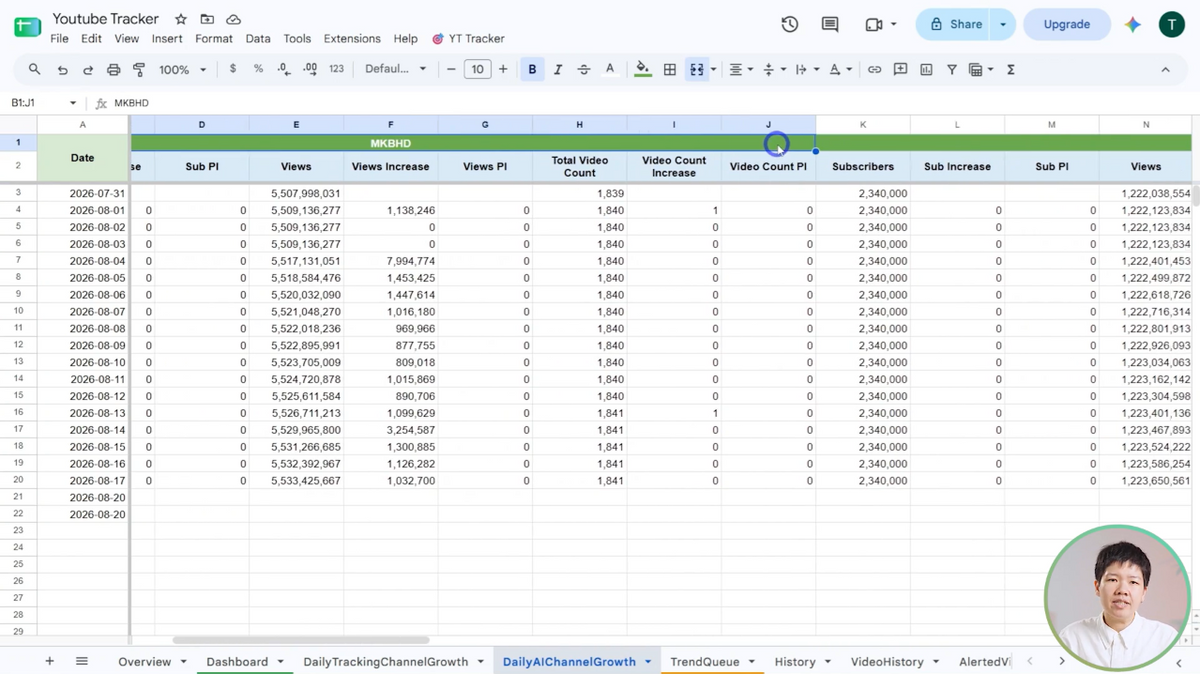Move document using folder icon
1200x674 pixels.
[207, 19]
